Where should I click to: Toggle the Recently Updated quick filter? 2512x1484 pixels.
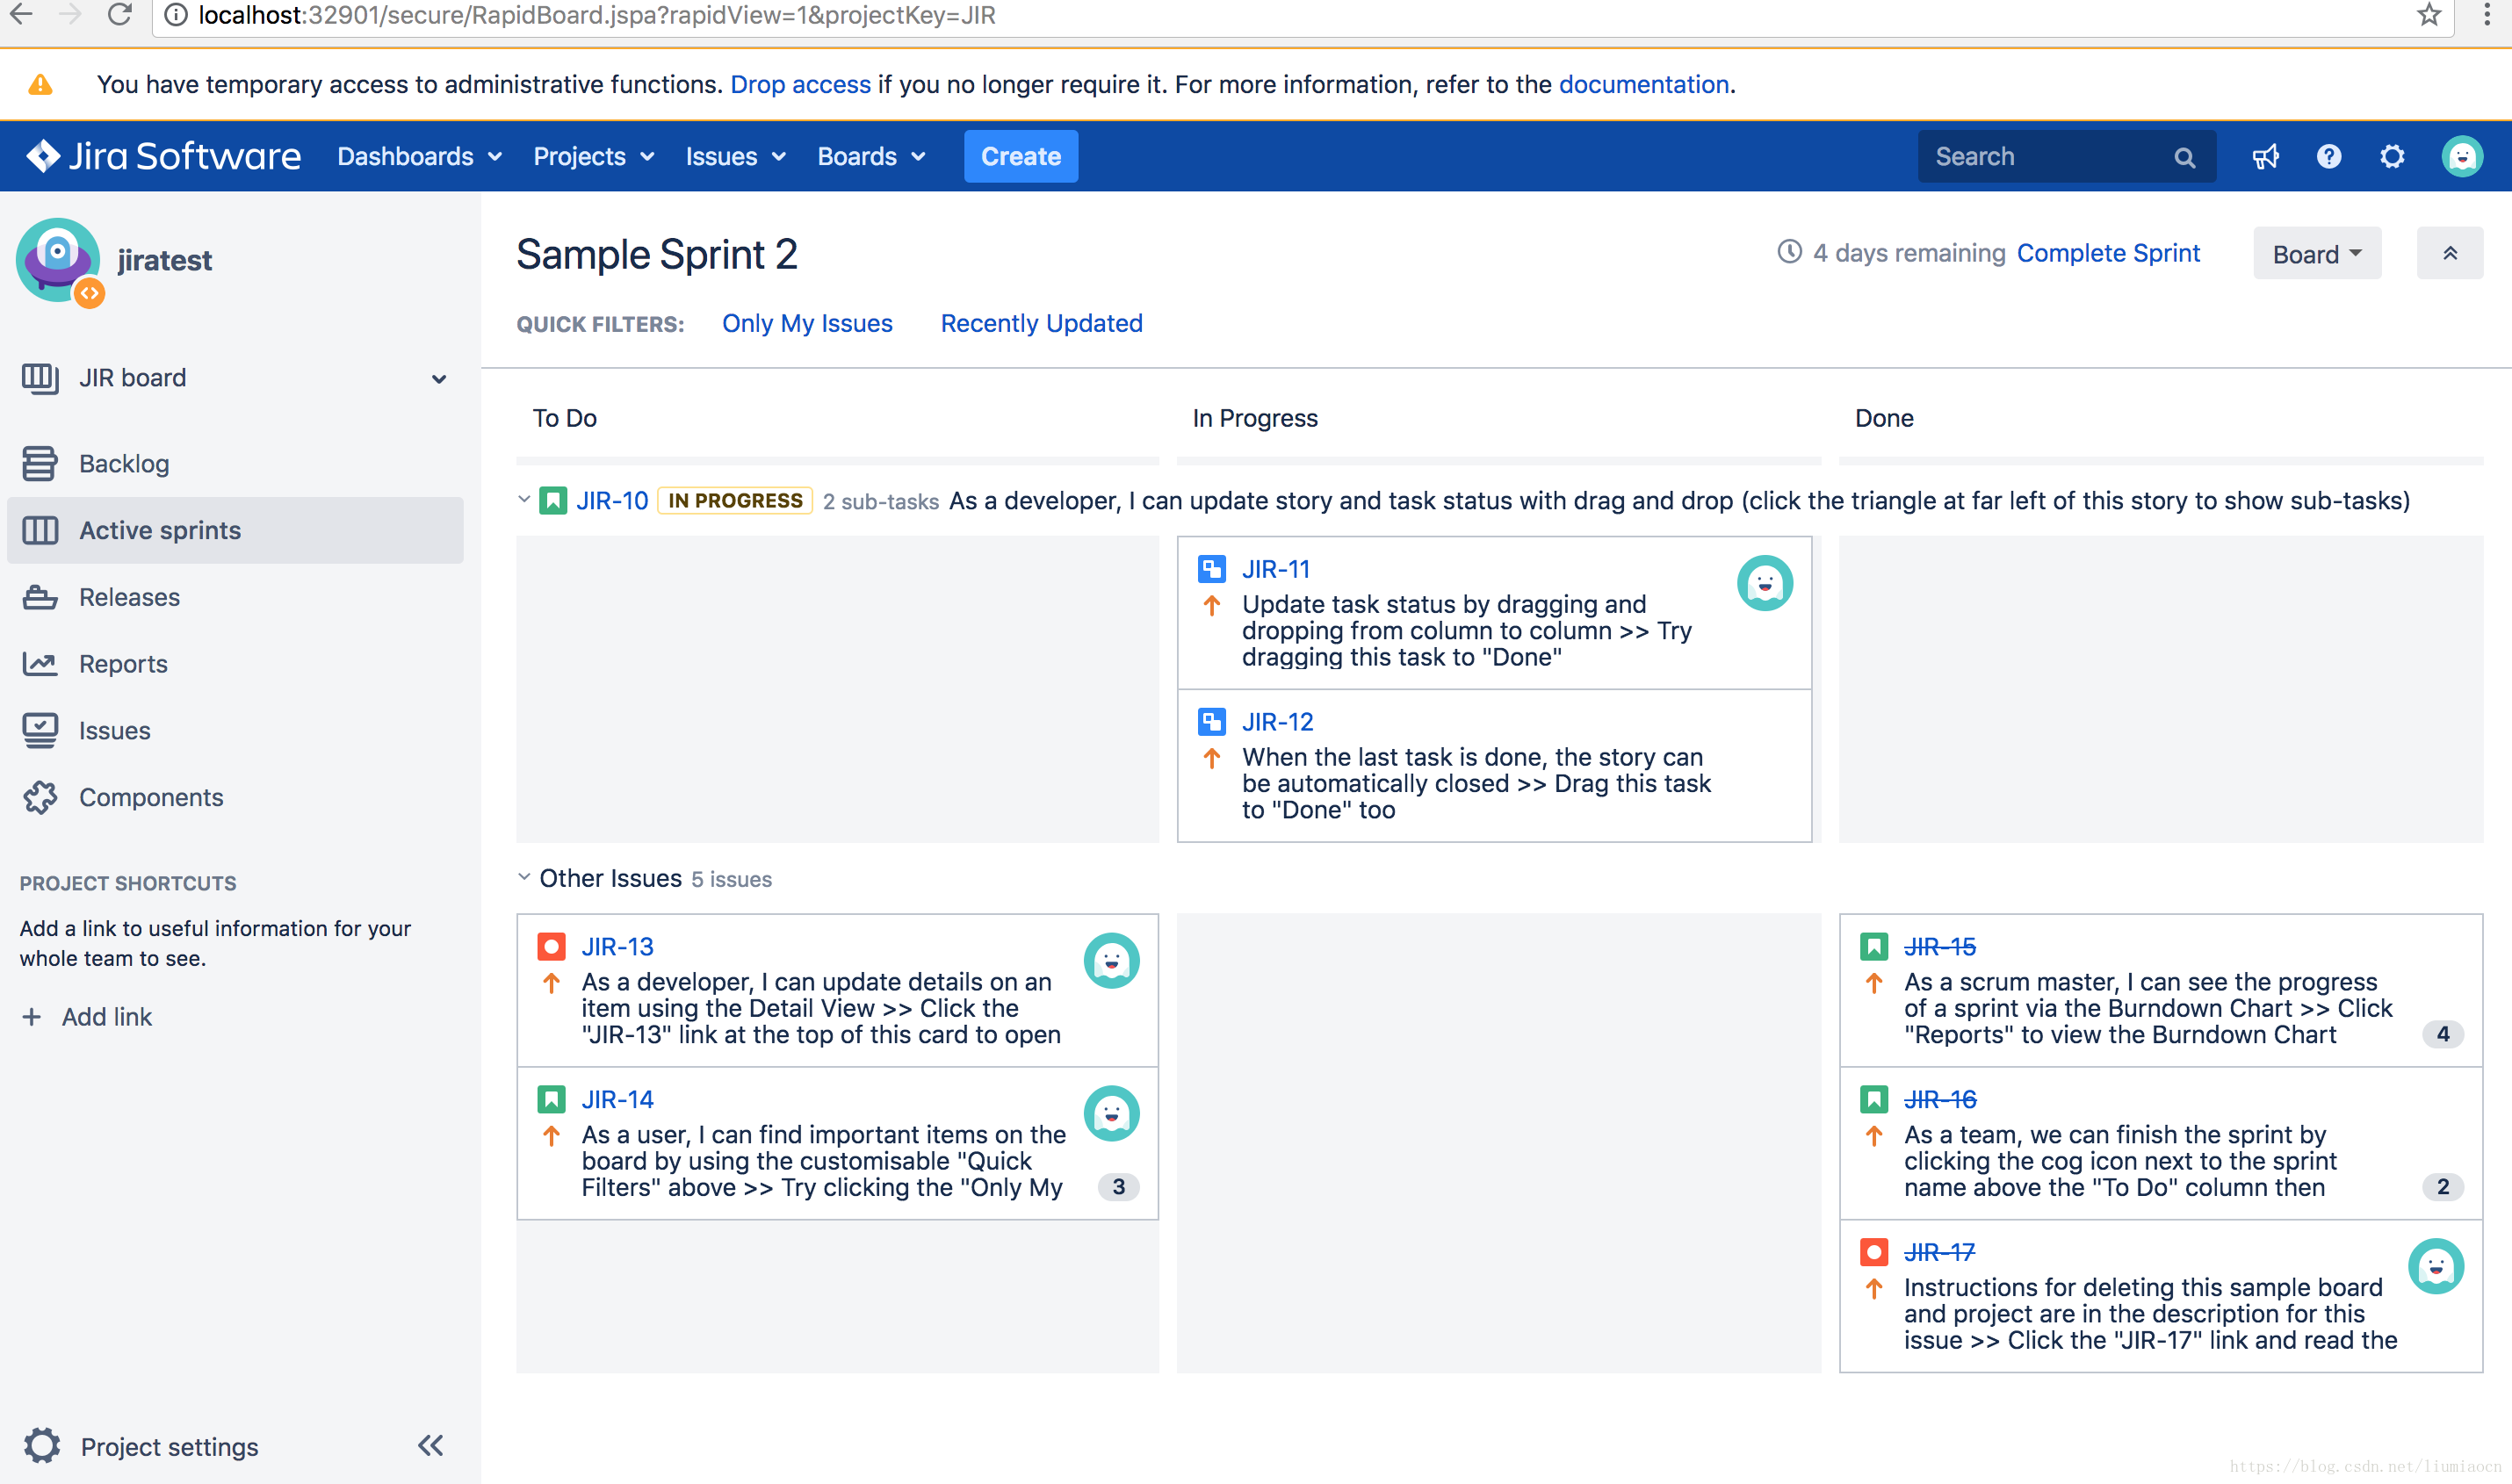tap(1041, 323)
